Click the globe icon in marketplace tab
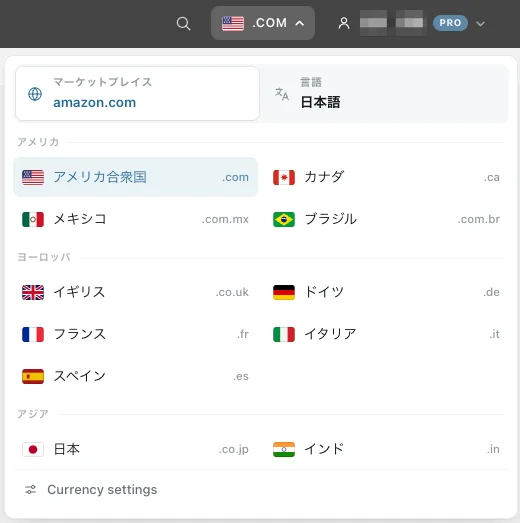 35,94
